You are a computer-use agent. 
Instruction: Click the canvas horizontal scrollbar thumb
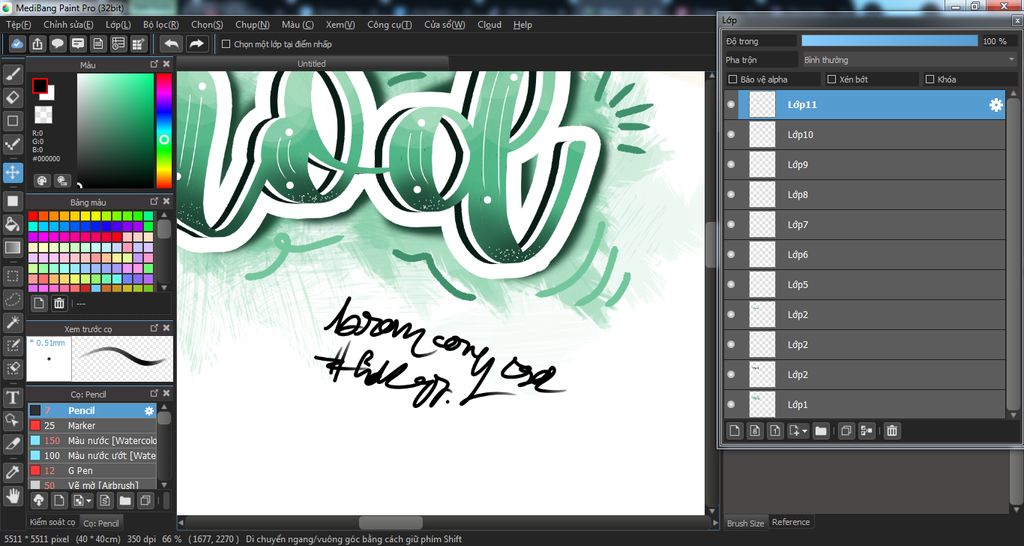pyautogui.click(x=391, y=522)
